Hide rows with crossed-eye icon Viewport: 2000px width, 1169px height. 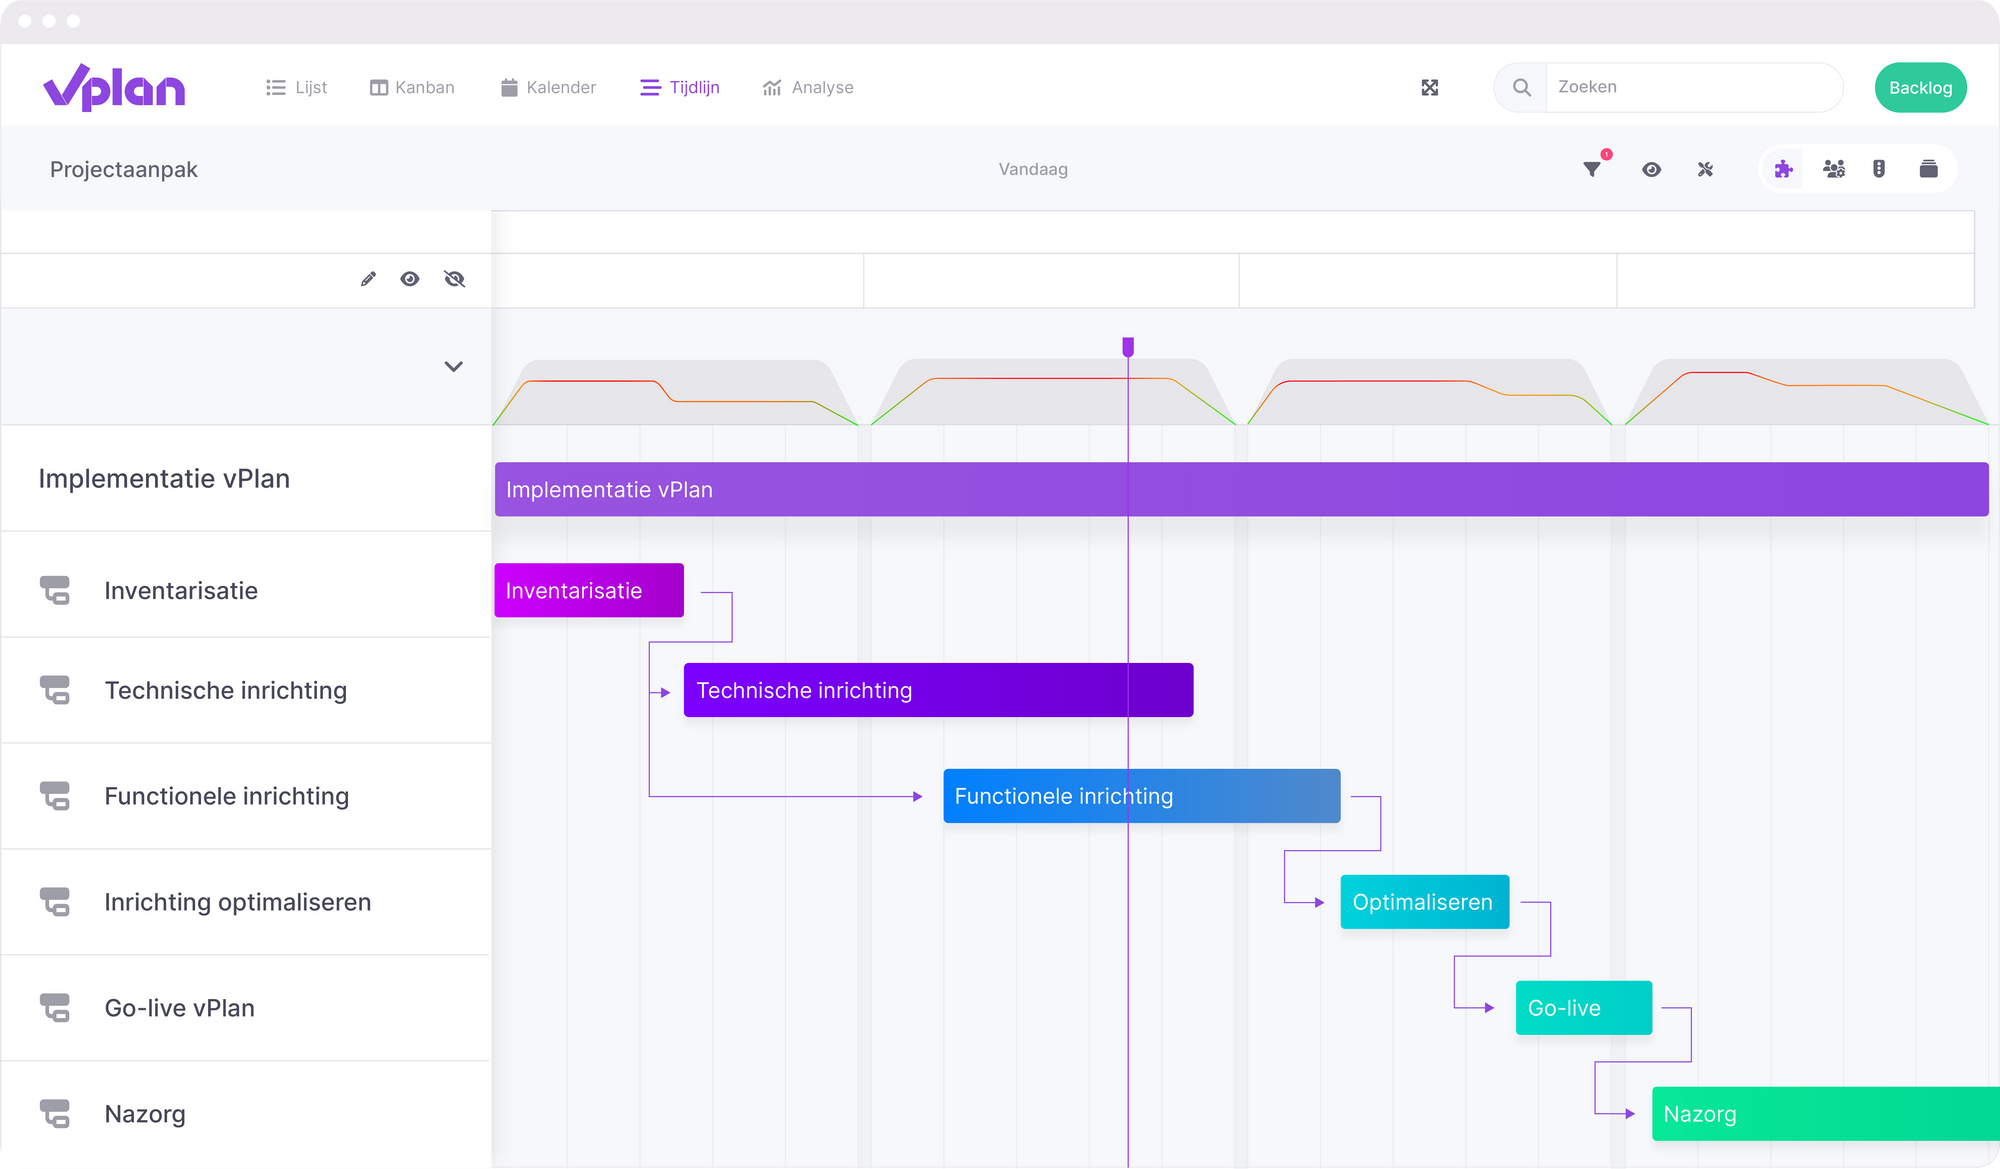(455, 279)
